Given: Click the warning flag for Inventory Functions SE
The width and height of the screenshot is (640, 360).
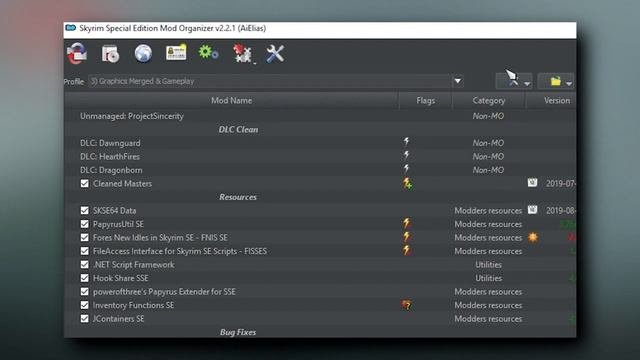Looking at the screenshot, I should coord(407,305).
